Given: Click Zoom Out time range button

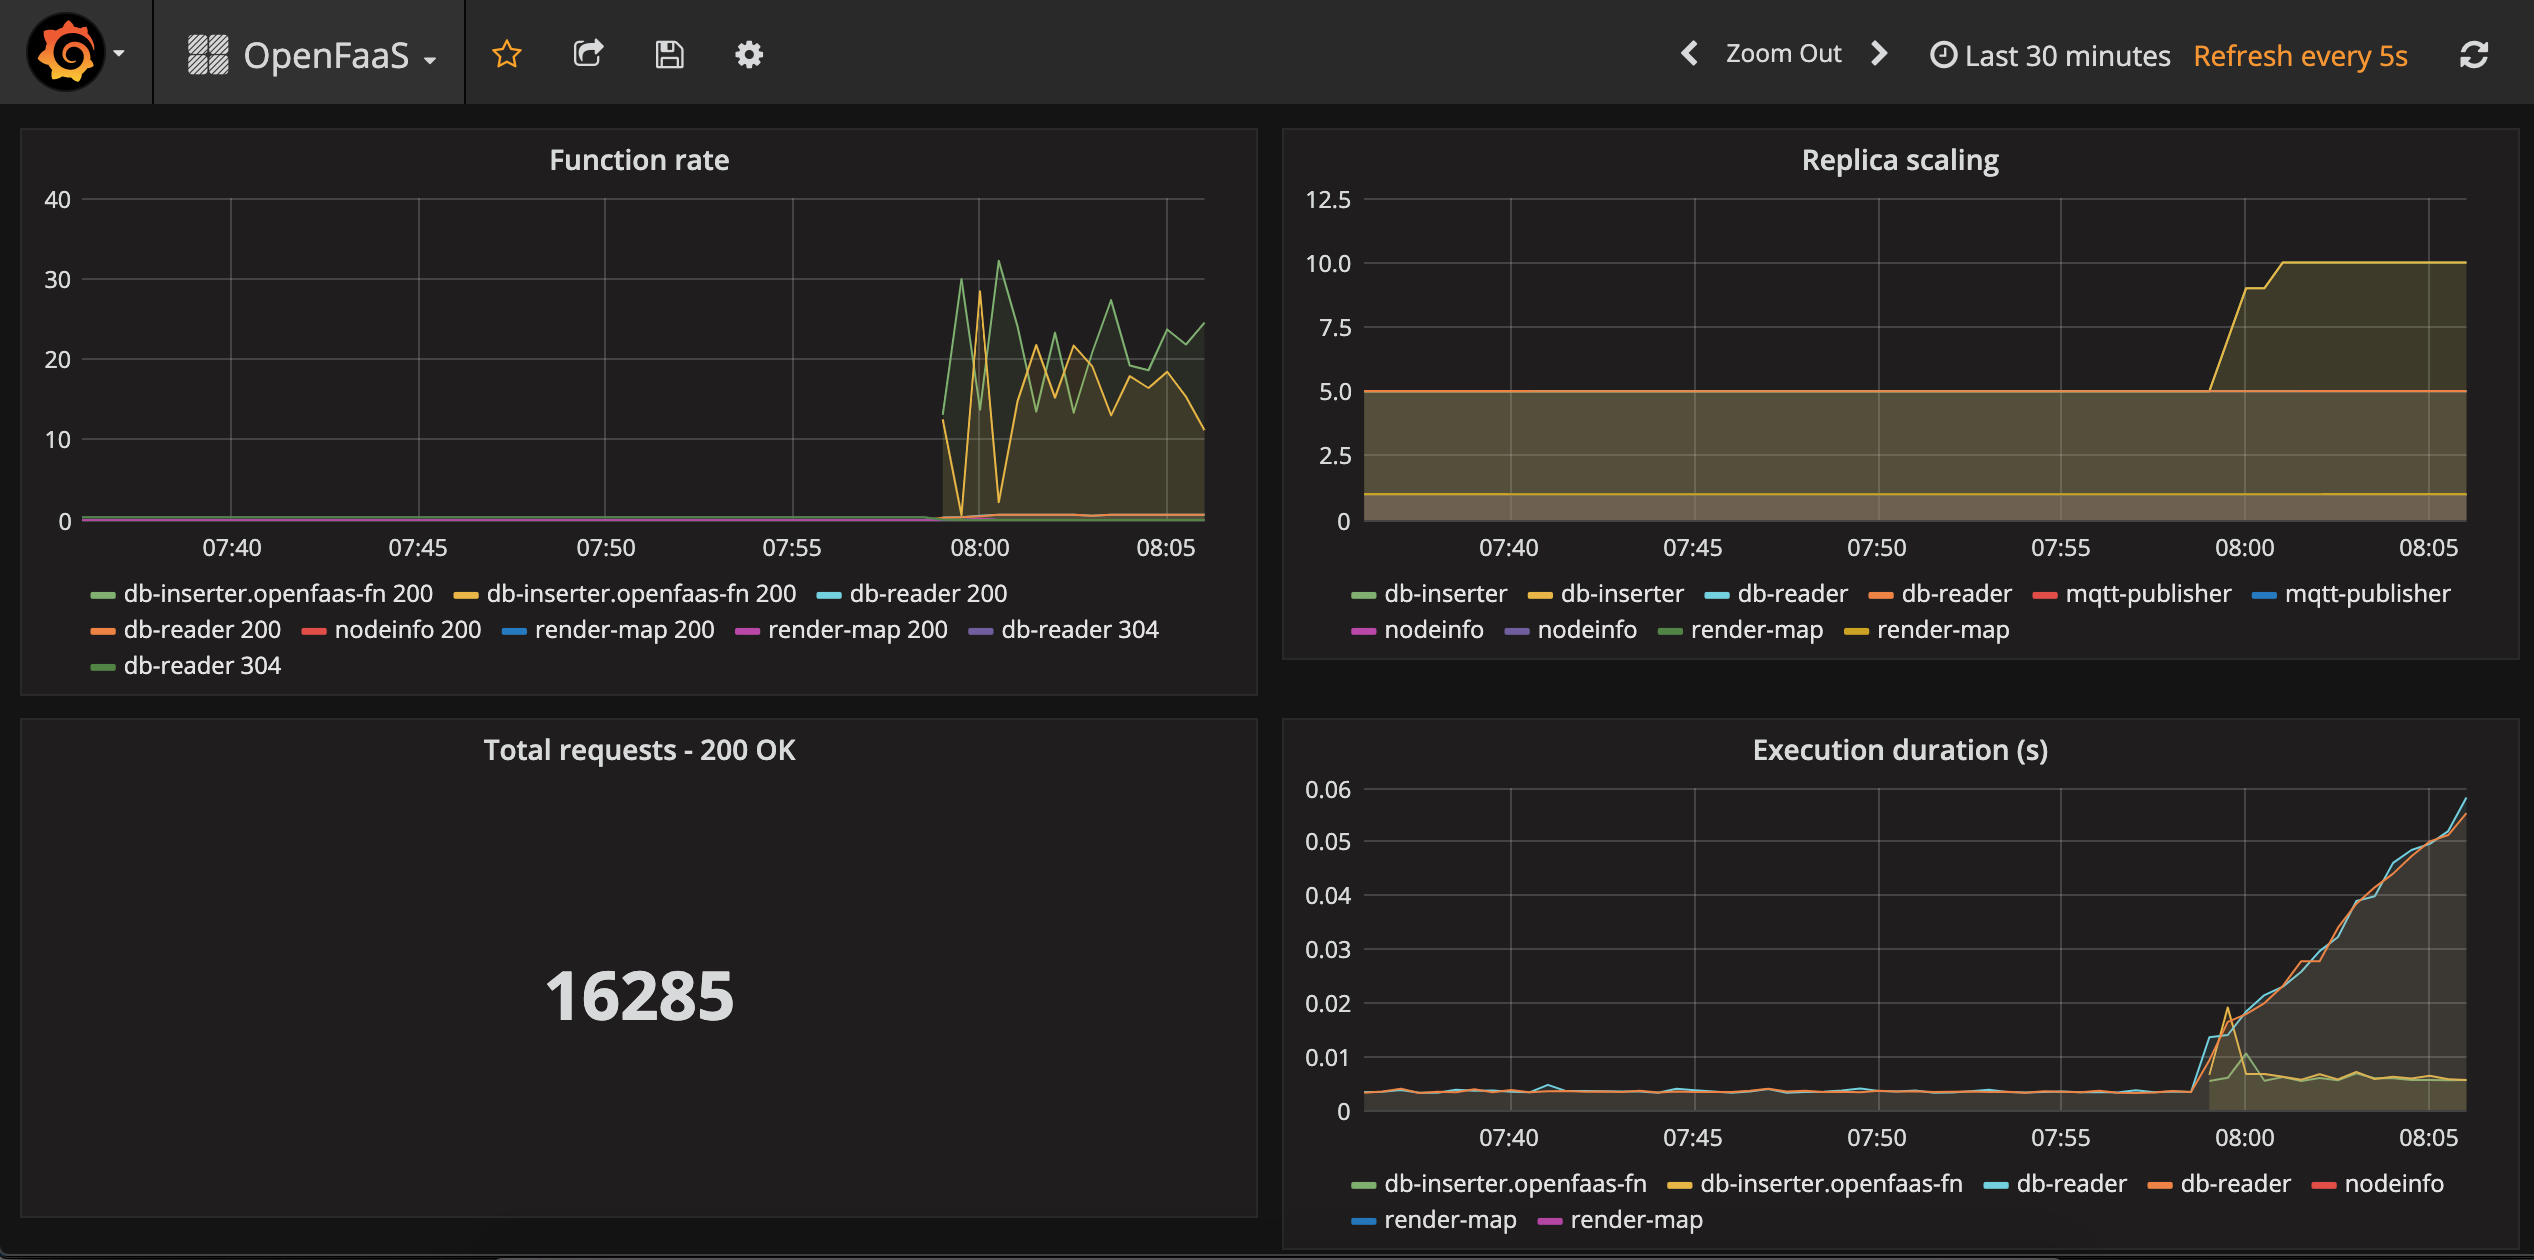Looking at the screenshot, I should pos(1783,53).
